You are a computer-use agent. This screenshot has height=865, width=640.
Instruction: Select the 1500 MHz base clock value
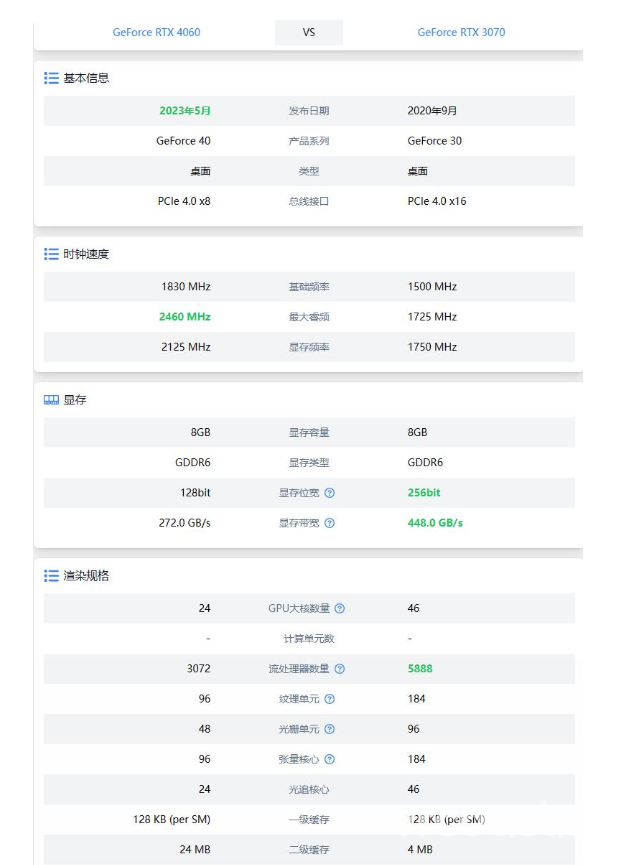click(x=432, y=286)
